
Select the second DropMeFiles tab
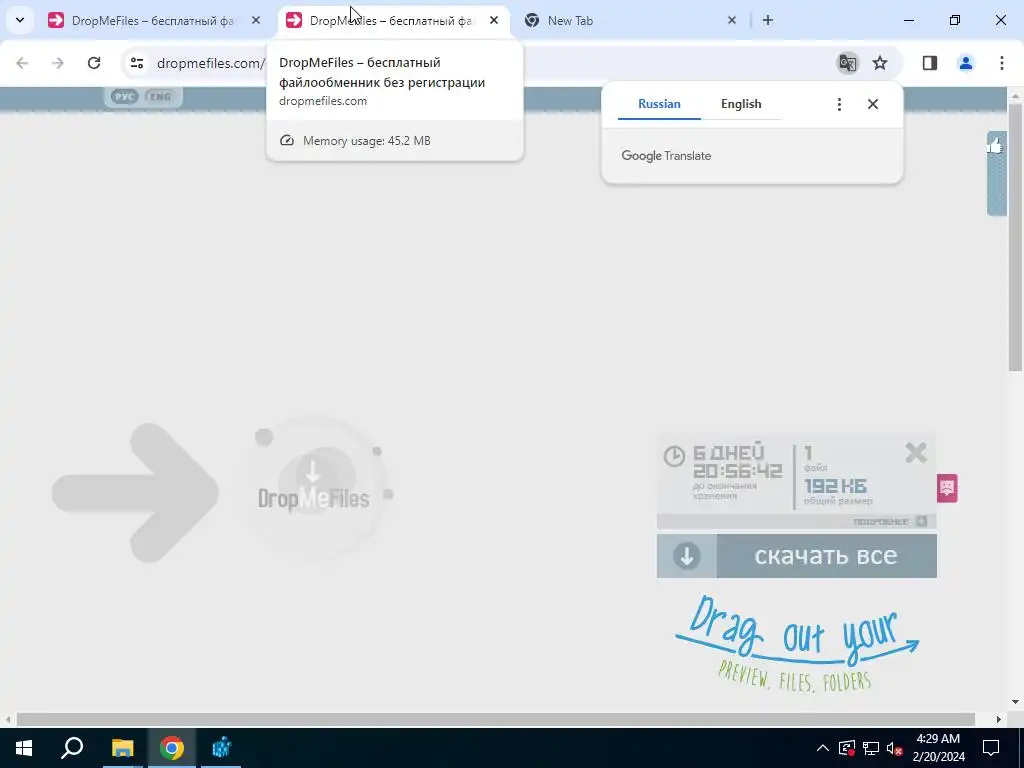click(x=394, y=20)
